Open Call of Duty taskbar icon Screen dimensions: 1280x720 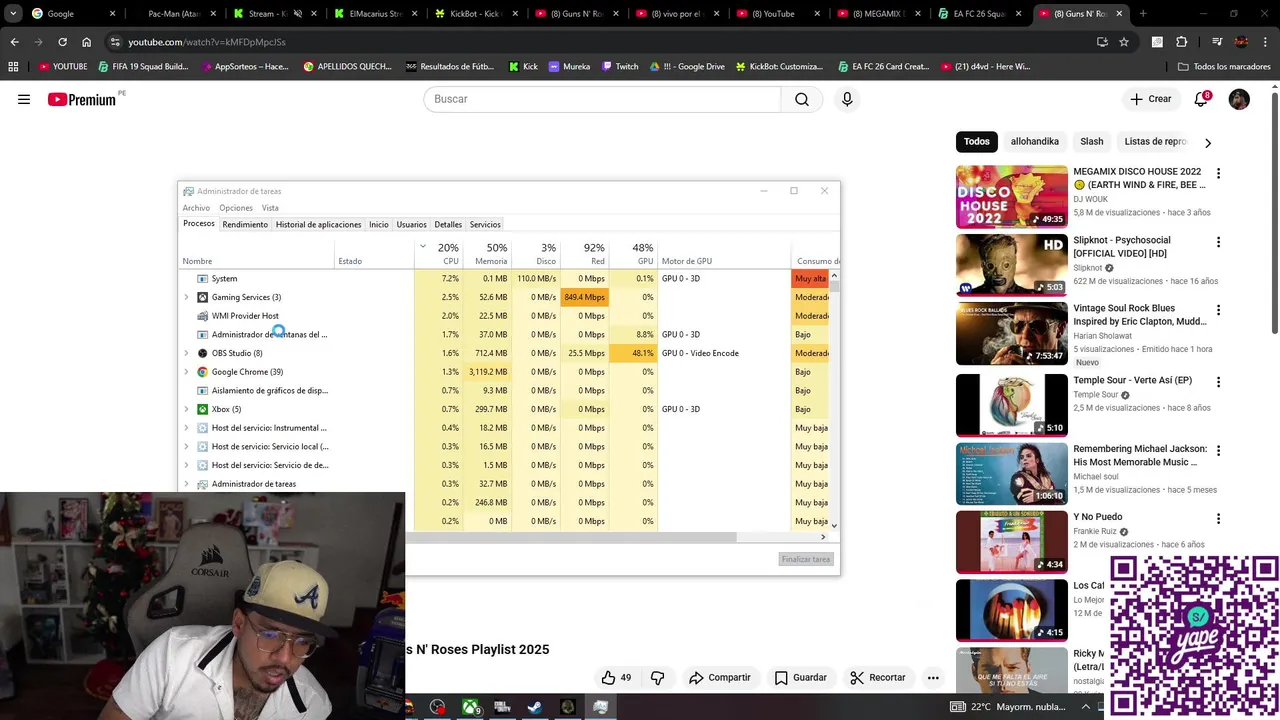pyautogui.click(x=502, y=707)
